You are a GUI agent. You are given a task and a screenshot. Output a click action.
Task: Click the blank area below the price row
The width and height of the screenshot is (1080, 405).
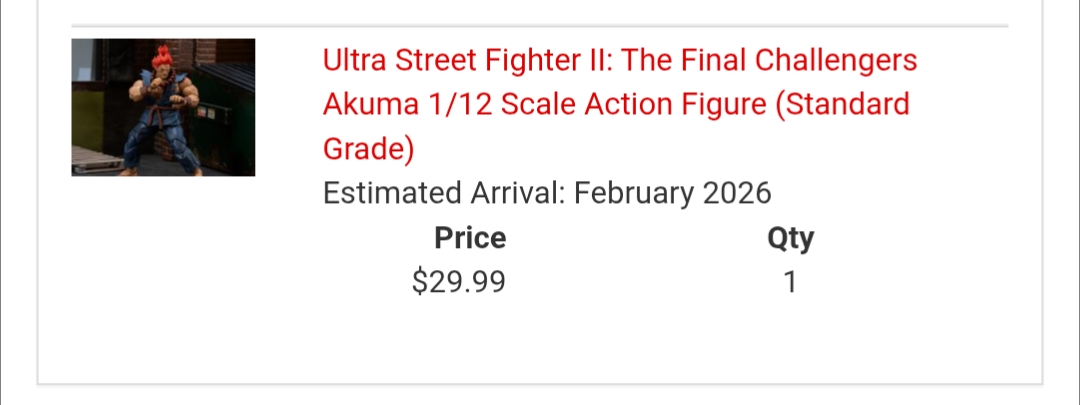[x=540, y=340]
